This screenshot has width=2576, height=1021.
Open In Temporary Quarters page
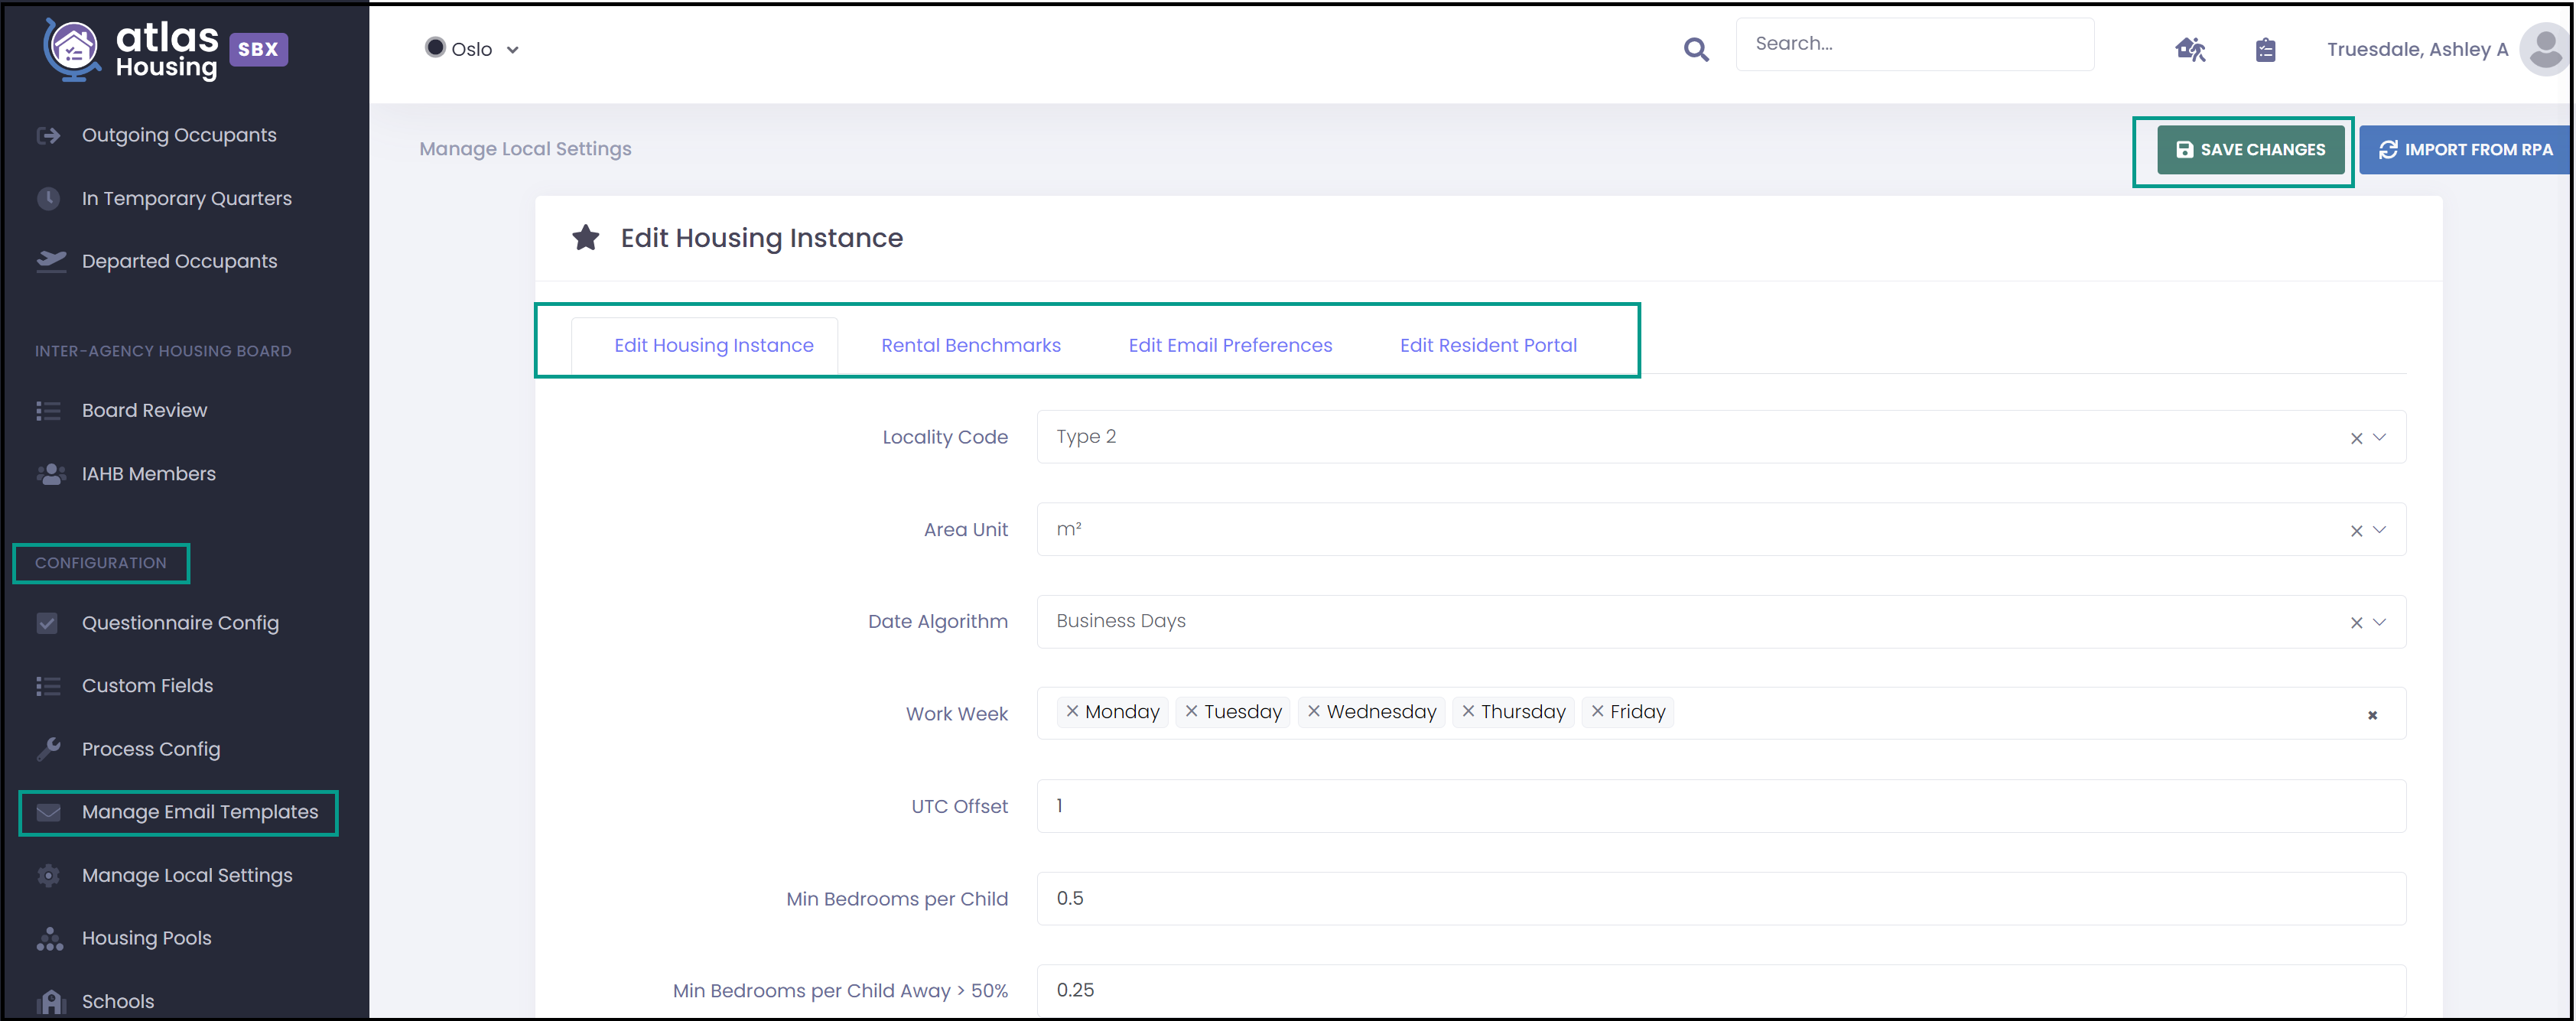click(186, 198)
